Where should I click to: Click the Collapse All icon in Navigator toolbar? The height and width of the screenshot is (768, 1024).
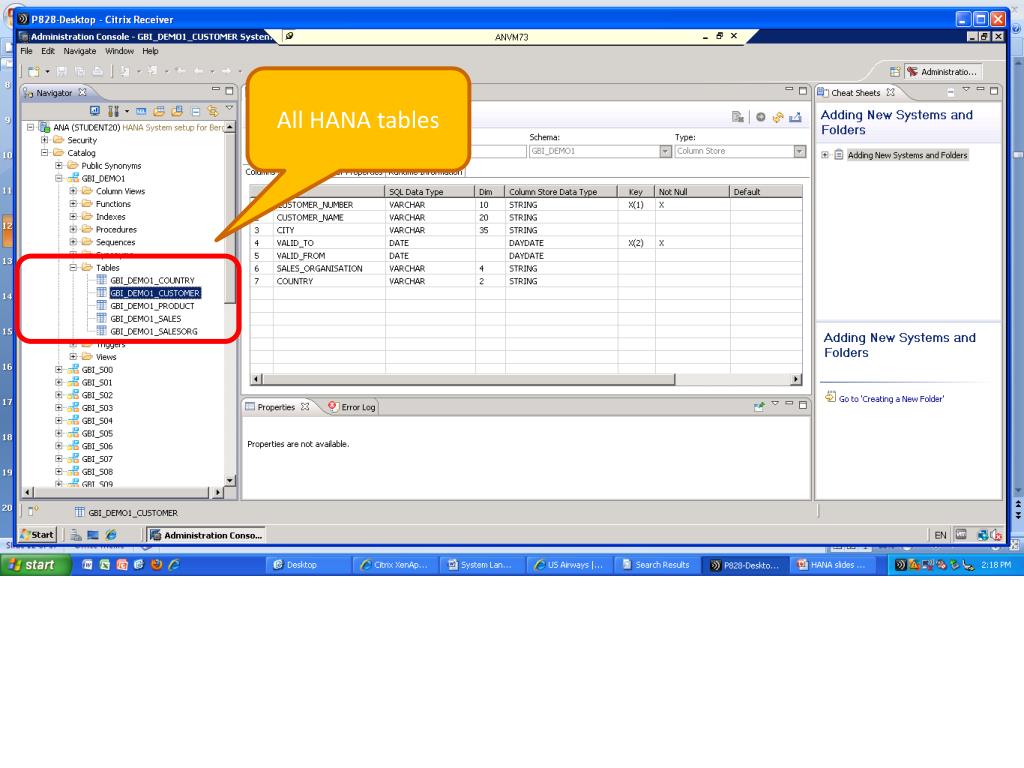pyautogui.click(x=195, y=111)
